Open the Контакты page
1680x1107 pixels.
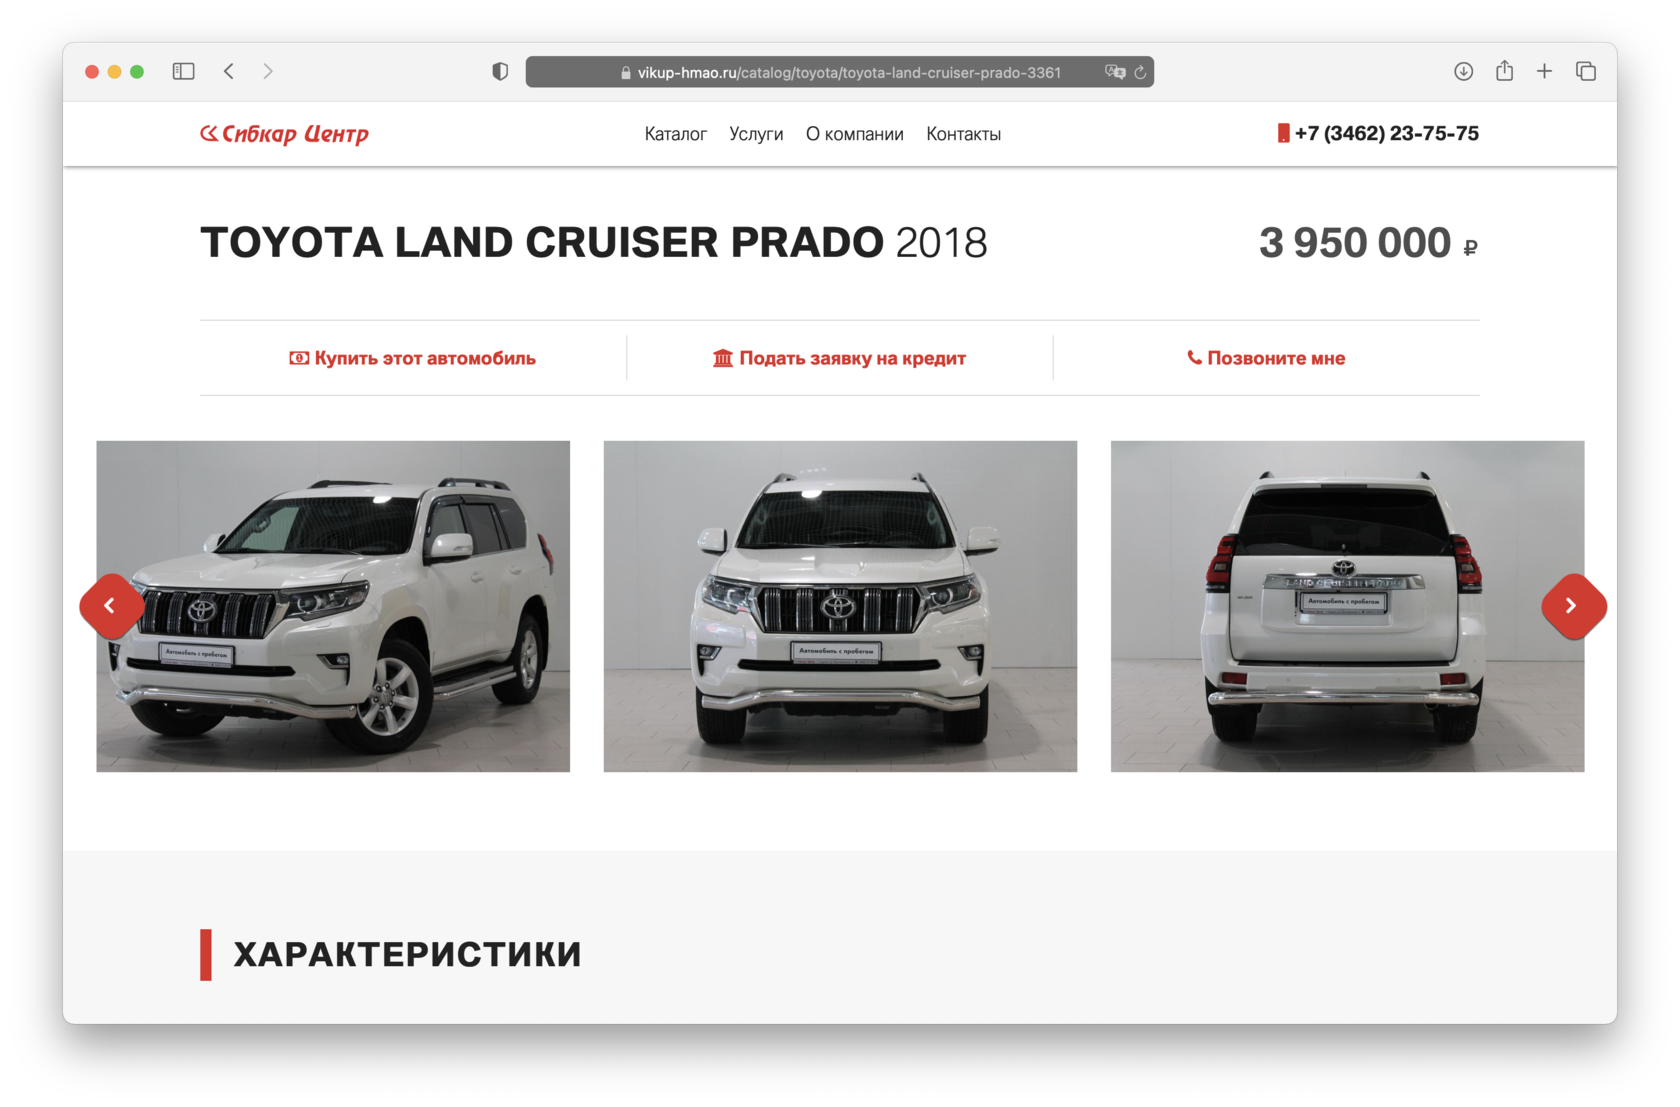(963, 134)
